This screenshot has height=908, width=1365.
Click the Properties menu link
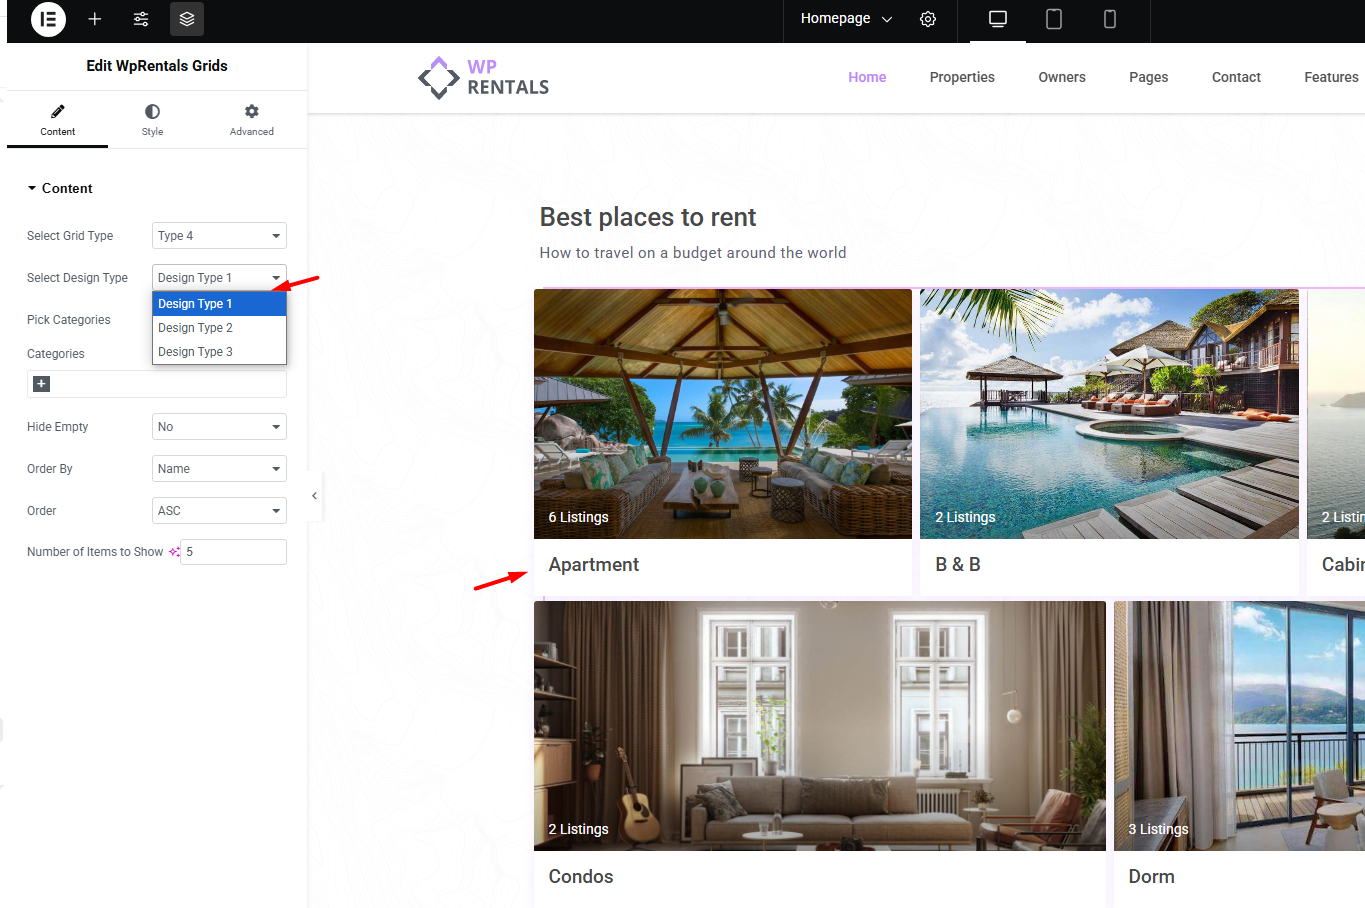pyautogui.click(x=961, y=77)
